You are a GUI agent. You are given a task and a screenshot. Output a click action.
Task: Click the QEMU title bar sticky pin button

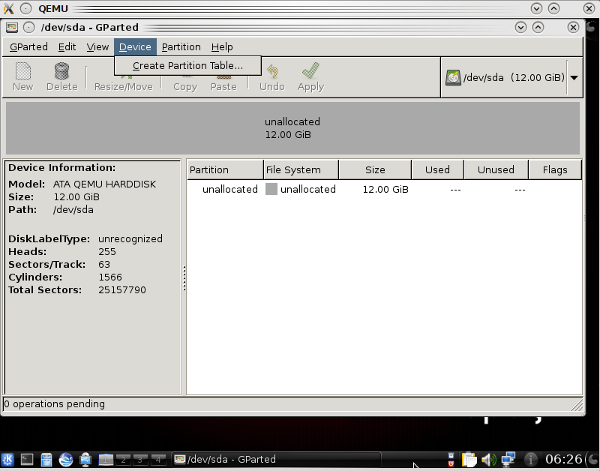coord(26,8)
